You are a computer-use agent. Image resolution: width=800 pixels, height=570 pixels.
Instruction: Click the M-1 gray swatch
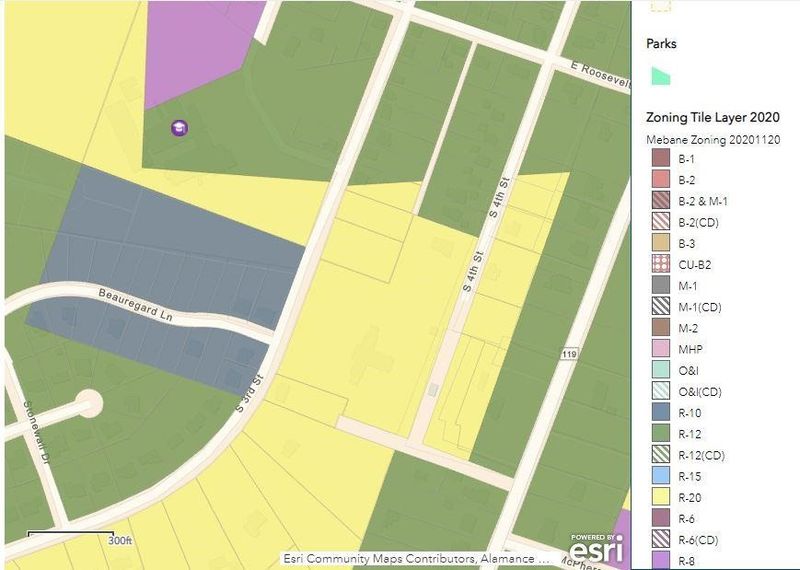(x=661, y=285)
